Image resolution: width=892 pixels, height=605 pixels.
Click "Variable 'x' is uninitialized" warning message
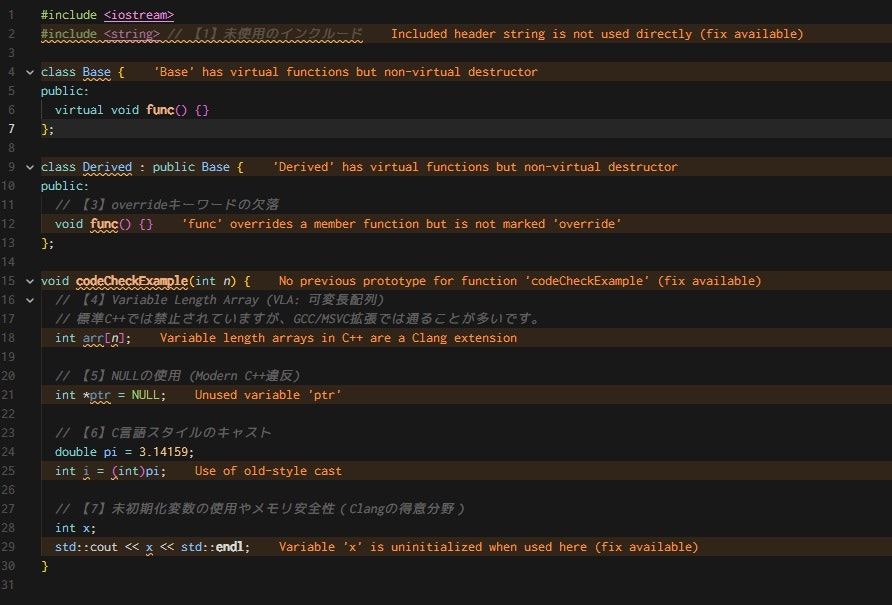pos(489,547)
